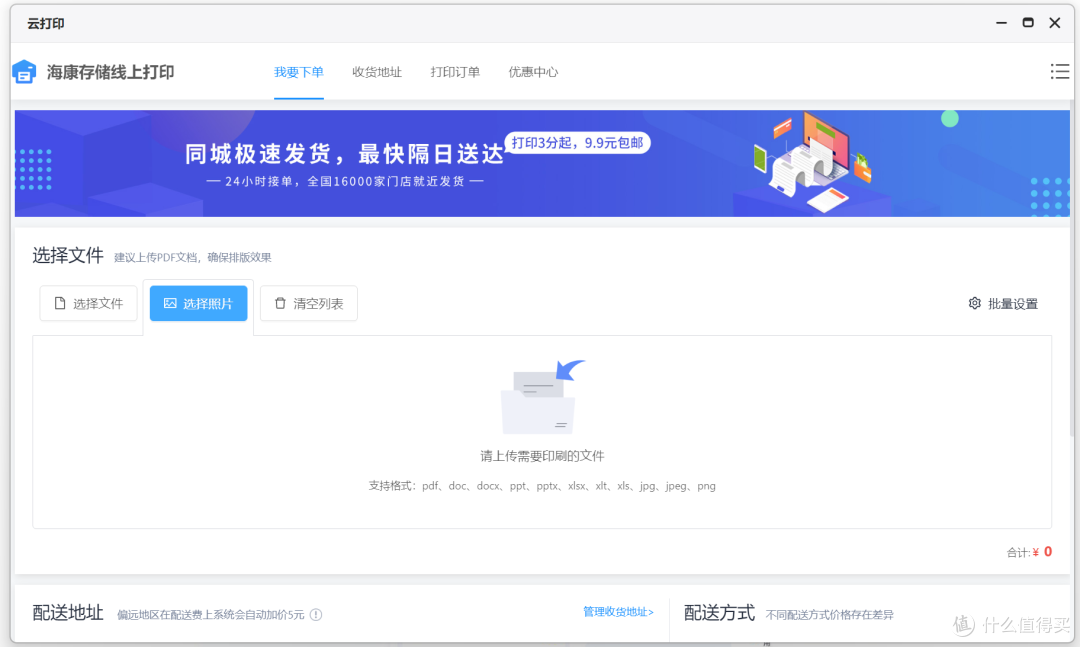This screenshot has height=647, width=1080.
Task: Click the 同城极速发货 promotional banner
Action: 542,163
